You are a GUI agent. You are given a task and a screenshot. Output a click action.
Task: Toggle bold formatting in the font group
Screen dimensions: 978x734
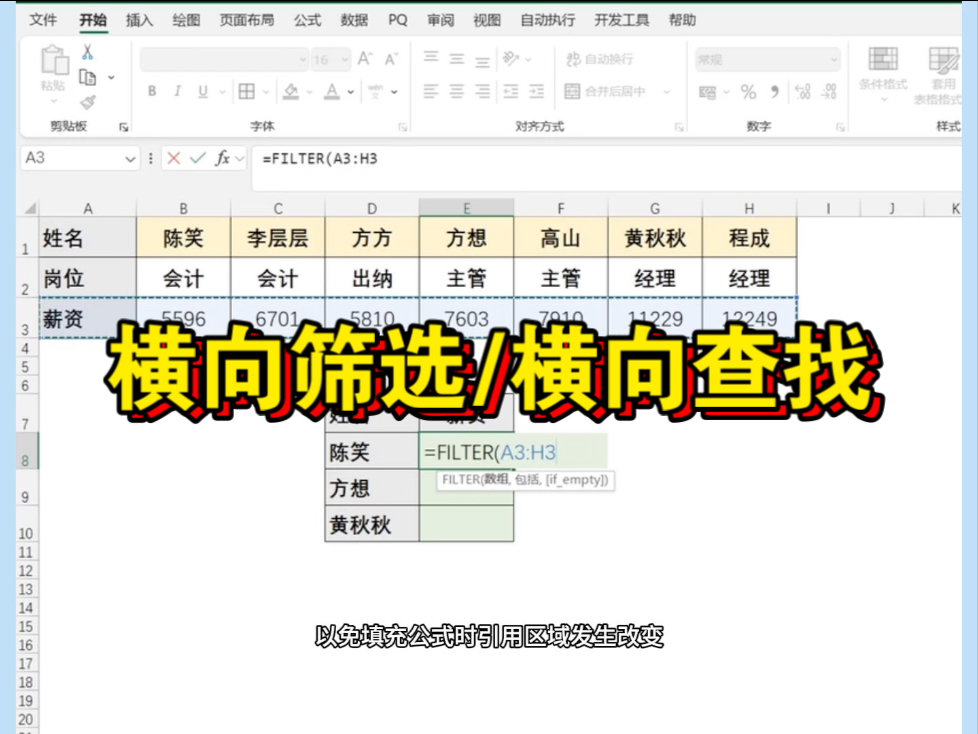coord(152,90)
